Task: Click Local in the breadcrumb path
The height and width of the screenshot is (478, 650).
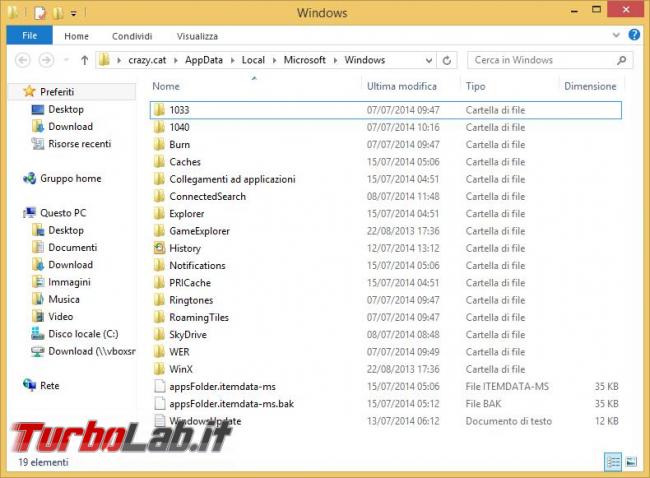Action: (253, 60)
